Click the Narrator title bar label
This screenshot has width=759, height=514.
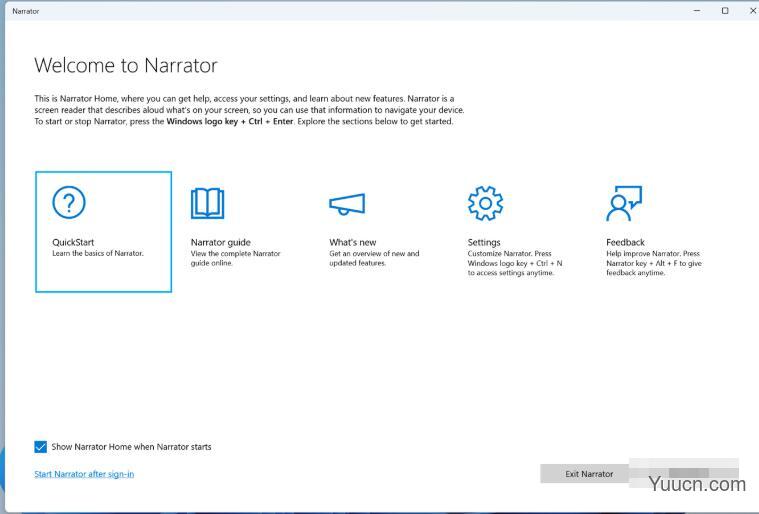coord(26,11)
